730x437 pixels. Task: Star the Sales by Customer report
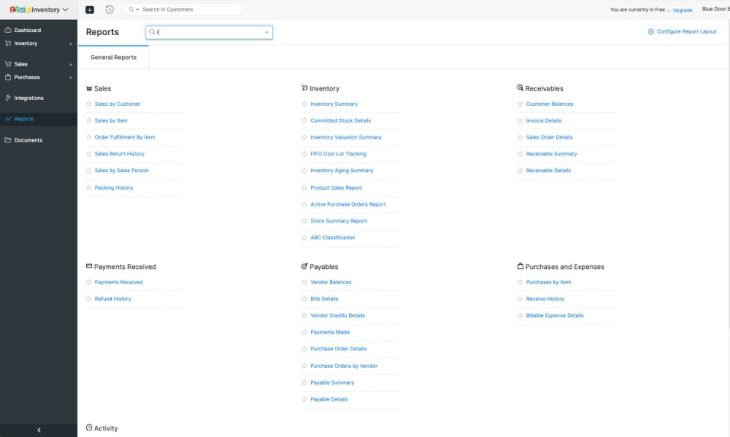(x=89, y=104)
